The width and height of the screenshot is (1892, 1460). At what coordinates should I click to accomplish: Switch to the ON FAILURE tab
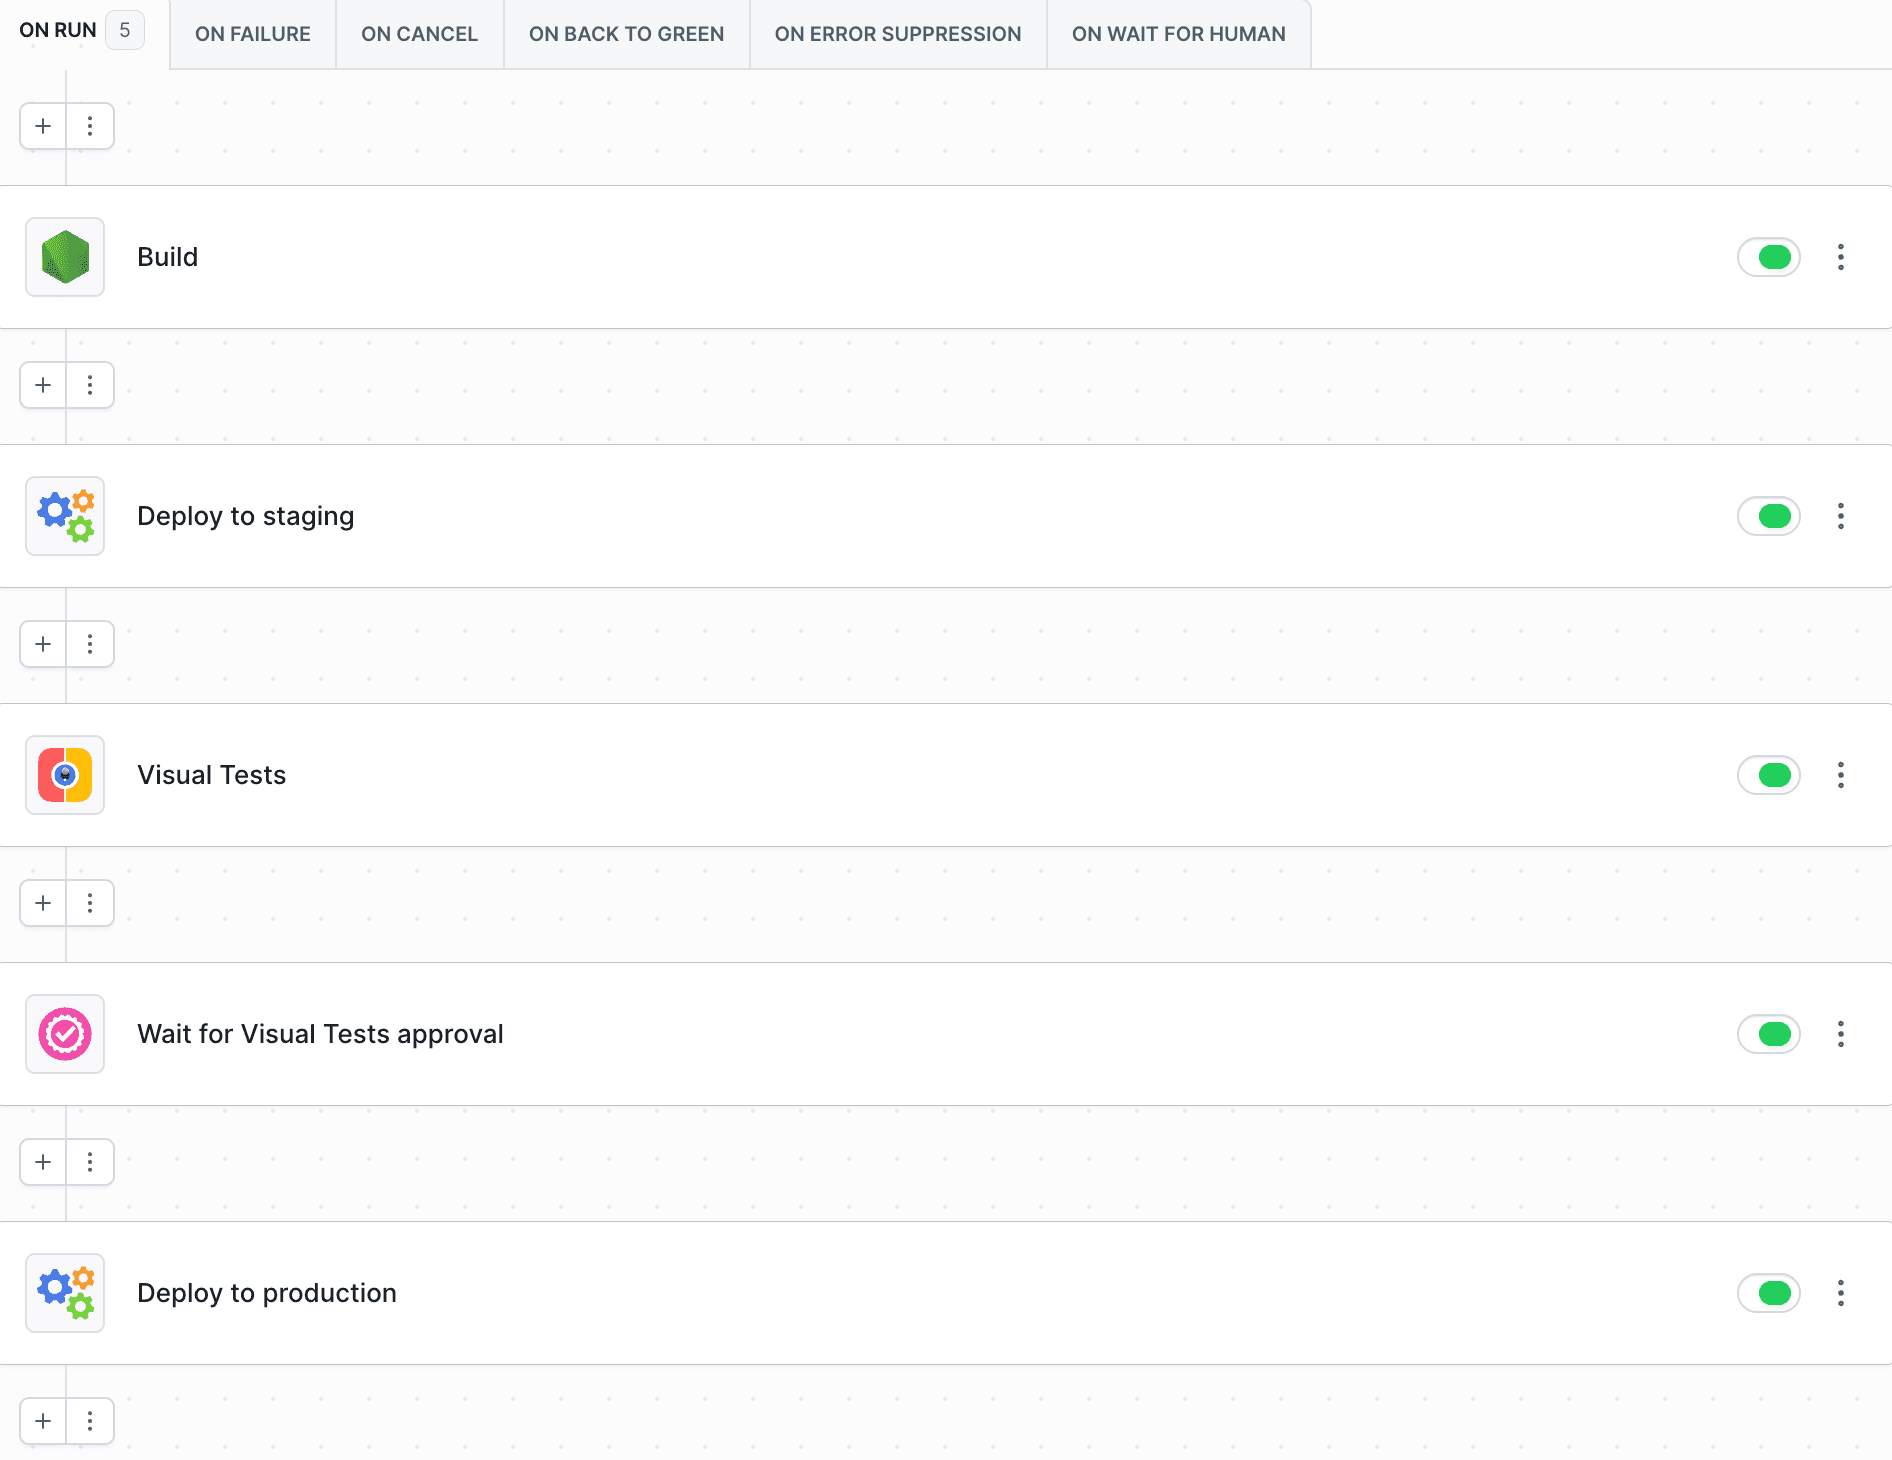(253, 34)
